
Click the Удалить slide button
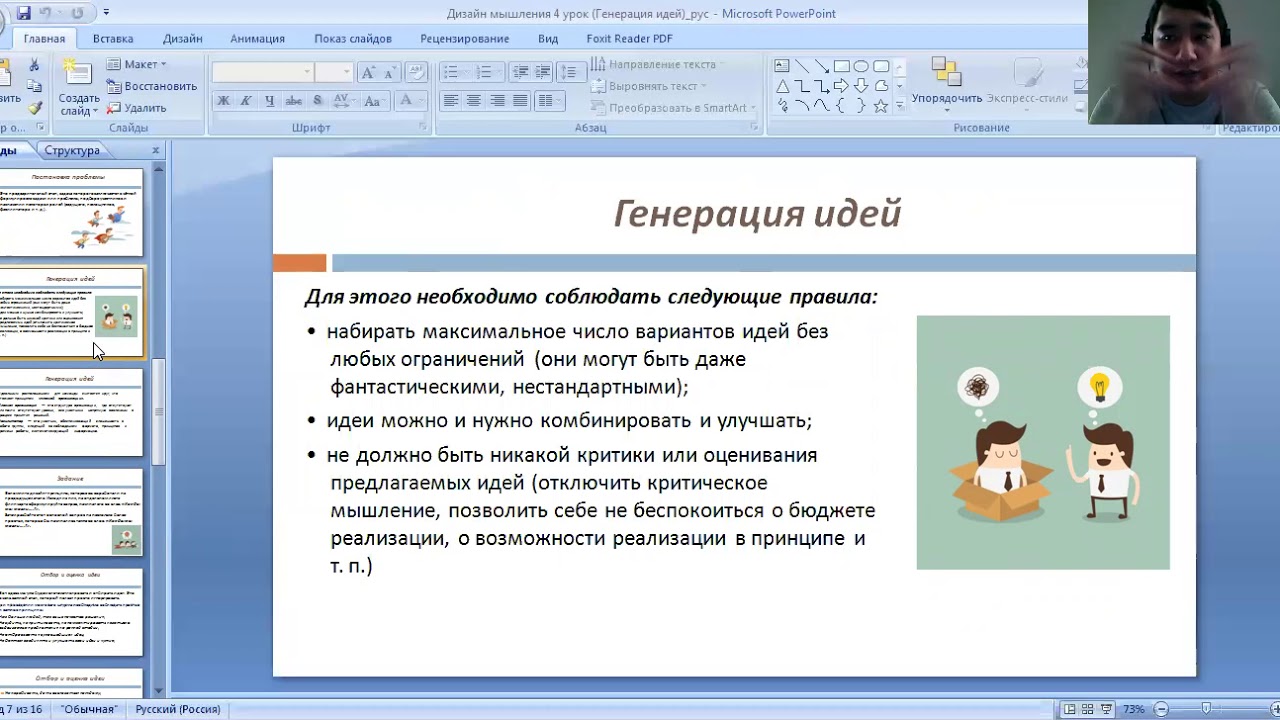click(136, 108)
